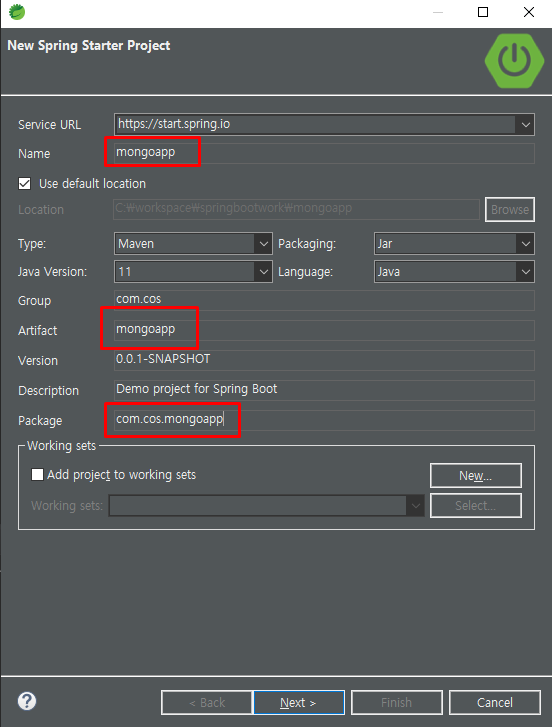
Task: Click the < Back button
Action: pos(207,703)
